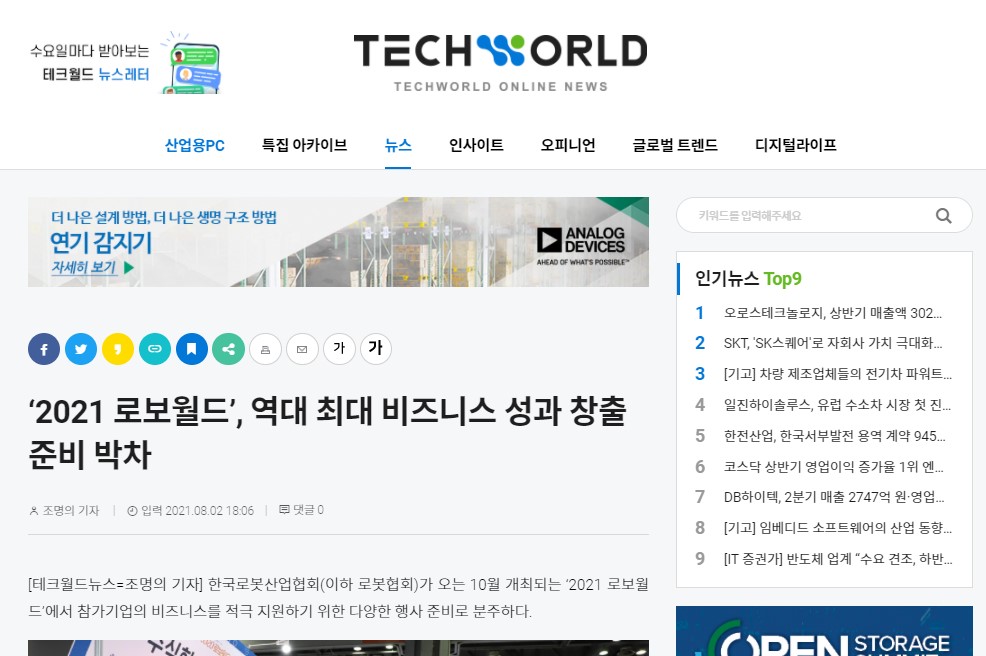Viewport: 986px width, 656px height.
Task: Click the 인기뉴스 Top9 heading
Action: point(748,279)
